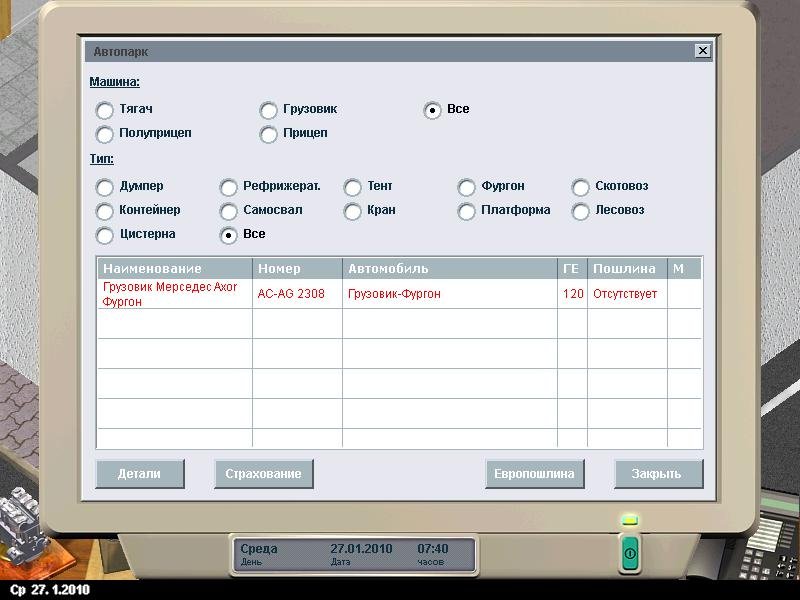Open the Европошлина dialog

(x=534, y=474)
